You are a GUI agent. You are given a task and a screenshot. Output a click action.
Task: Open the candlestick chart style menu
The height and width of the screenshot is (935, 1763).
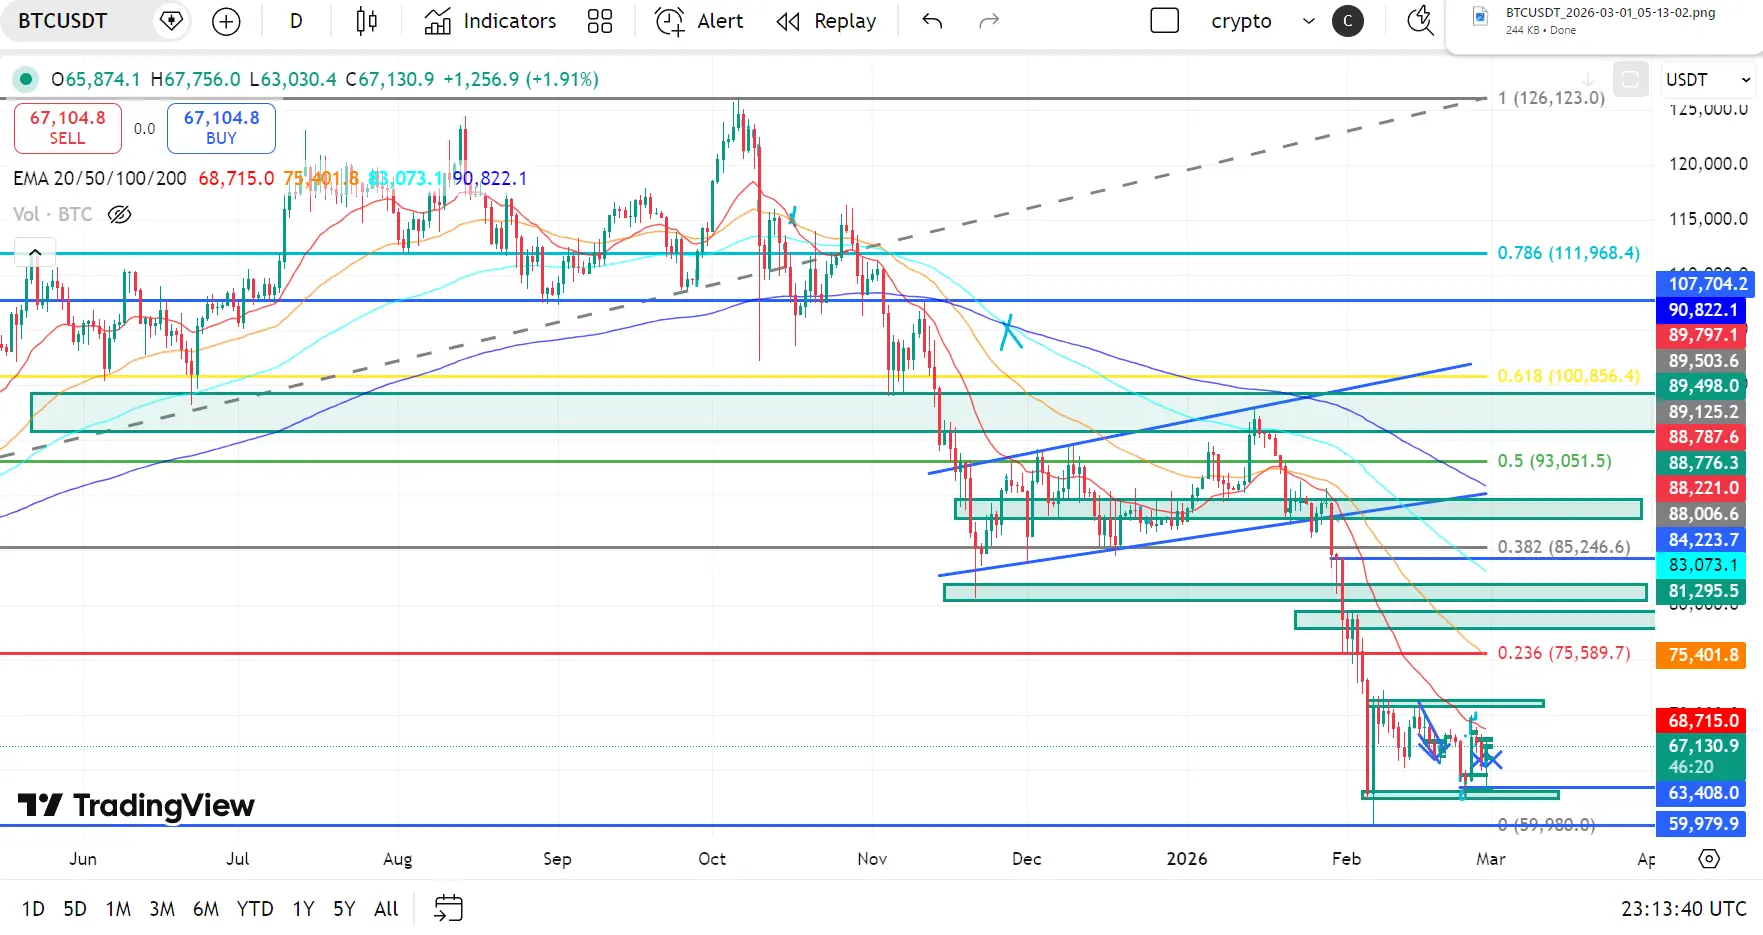click(x=367, y=21)
